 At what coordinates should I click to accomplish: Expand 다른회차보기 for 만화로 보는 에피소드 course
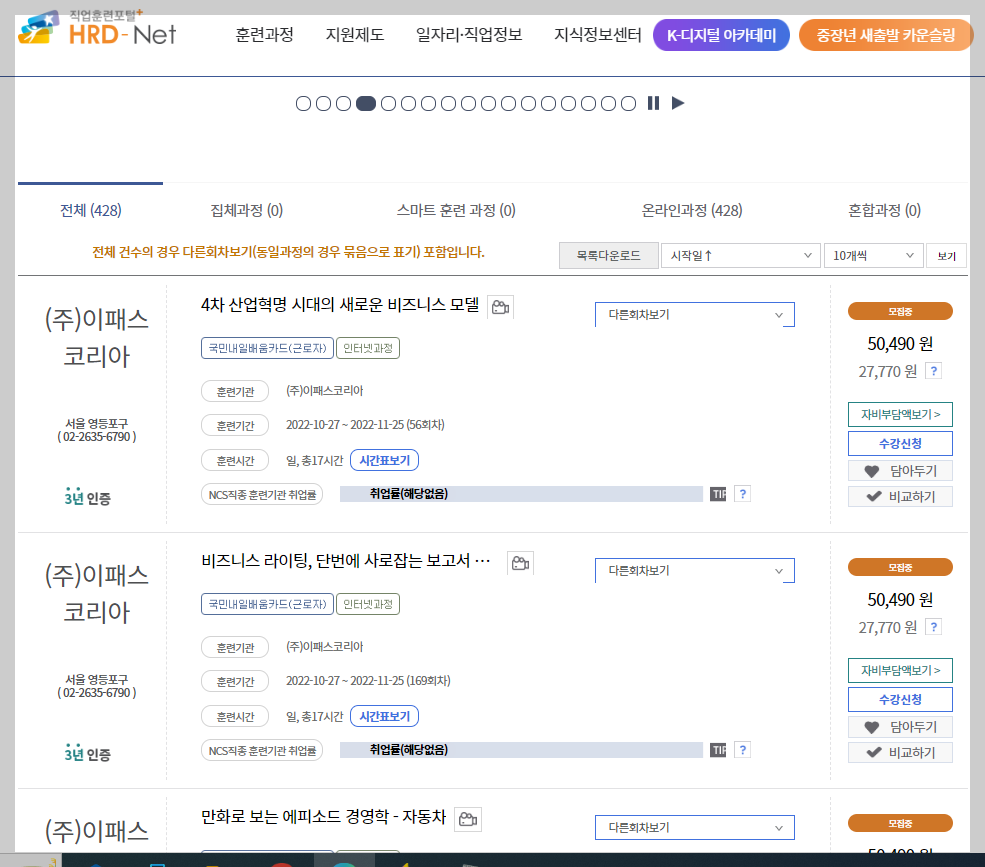coord(695,827)
